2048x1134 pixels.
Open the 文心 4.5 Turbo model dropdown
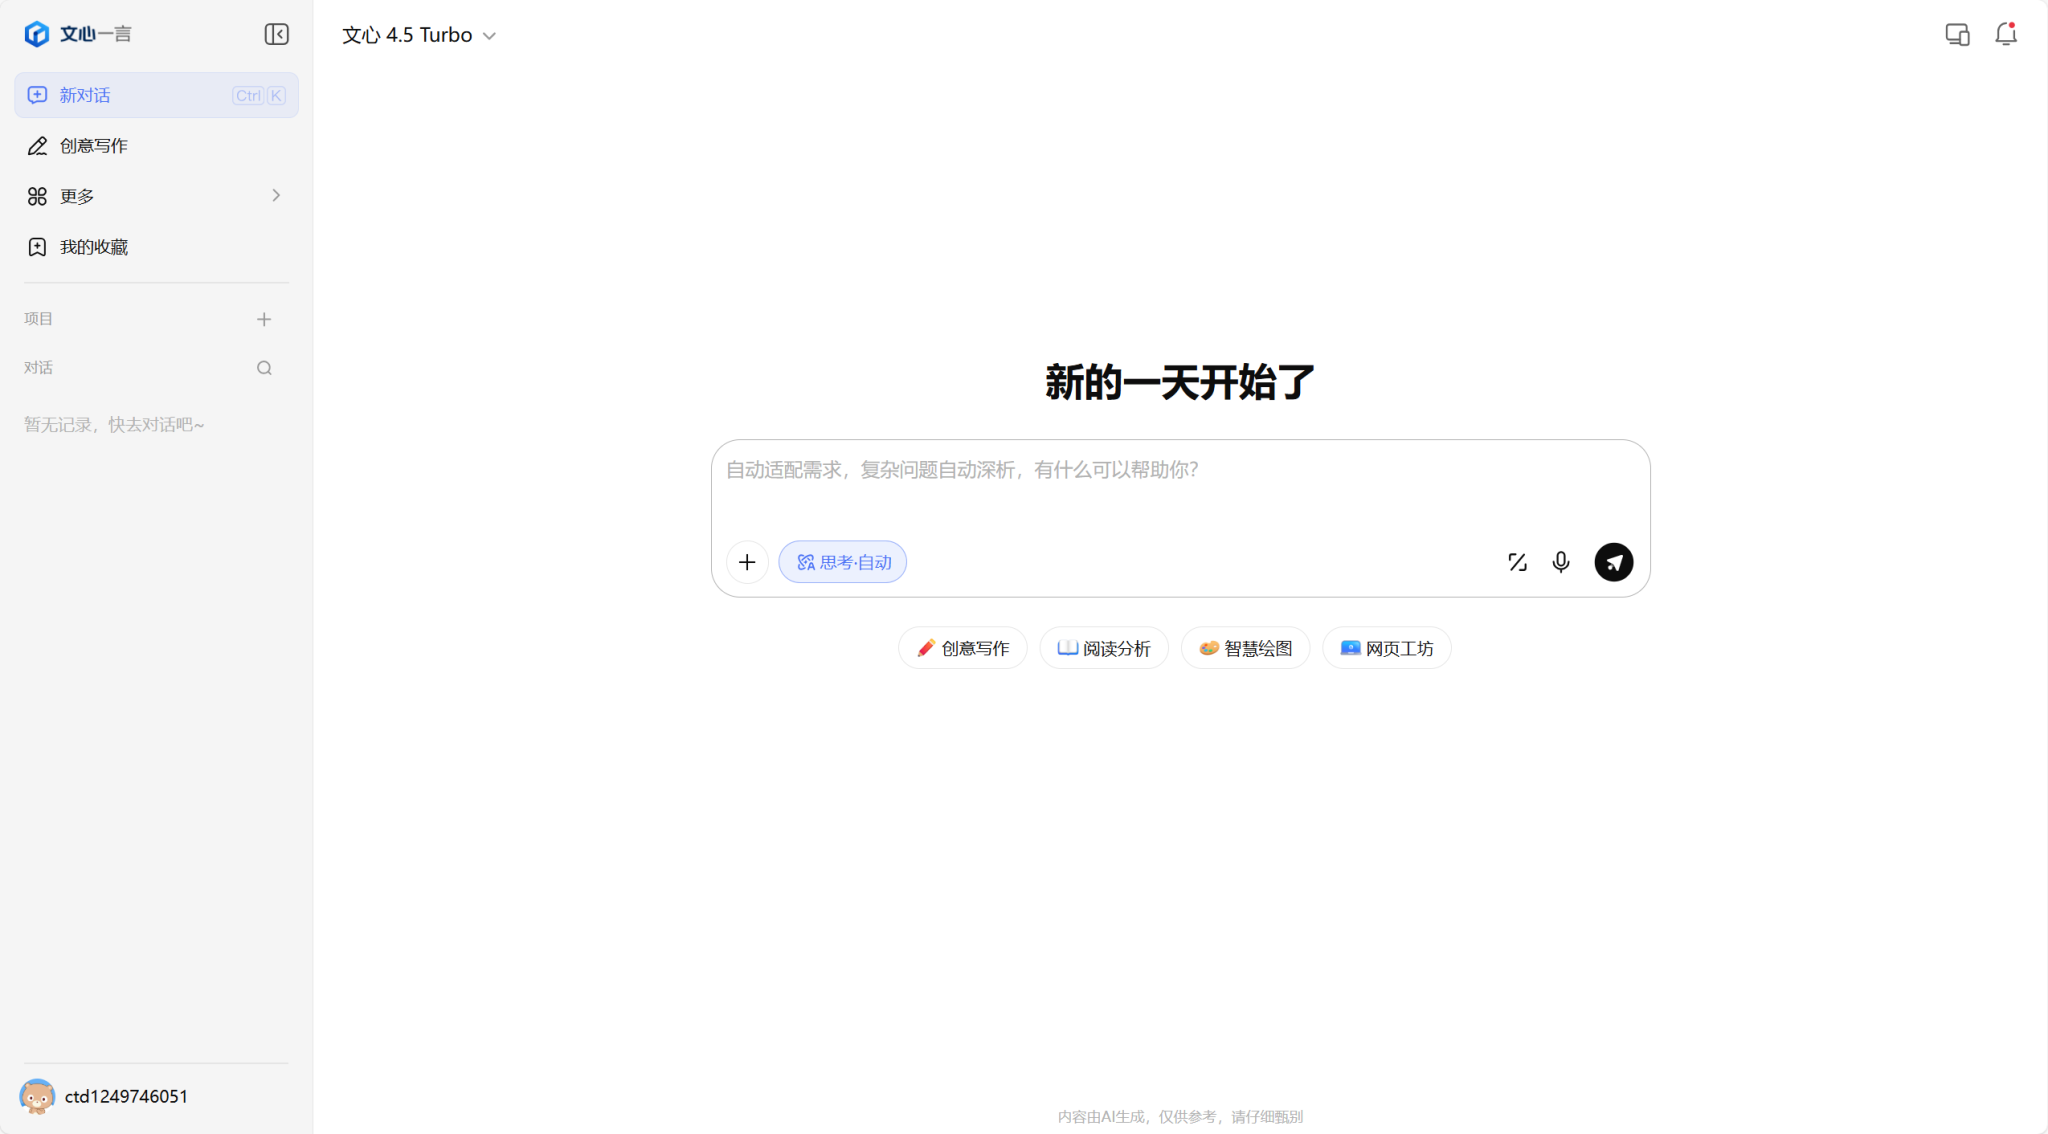(419, 35)
